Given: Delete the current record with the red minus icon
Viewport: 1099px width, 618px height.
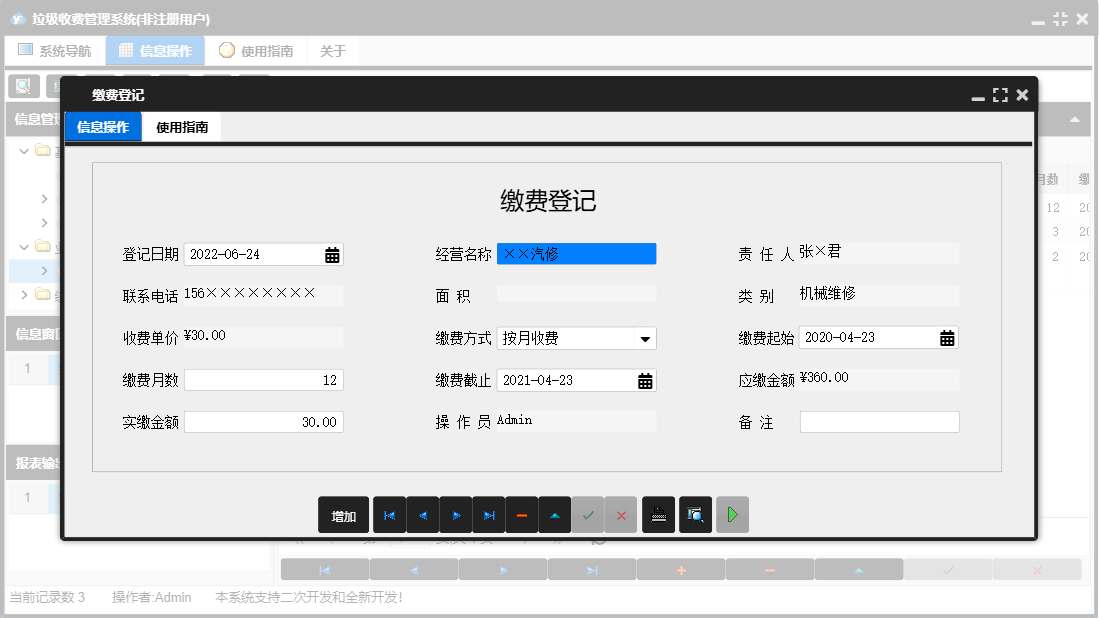Looking at the screenshot, I should (x=523, y=514).
